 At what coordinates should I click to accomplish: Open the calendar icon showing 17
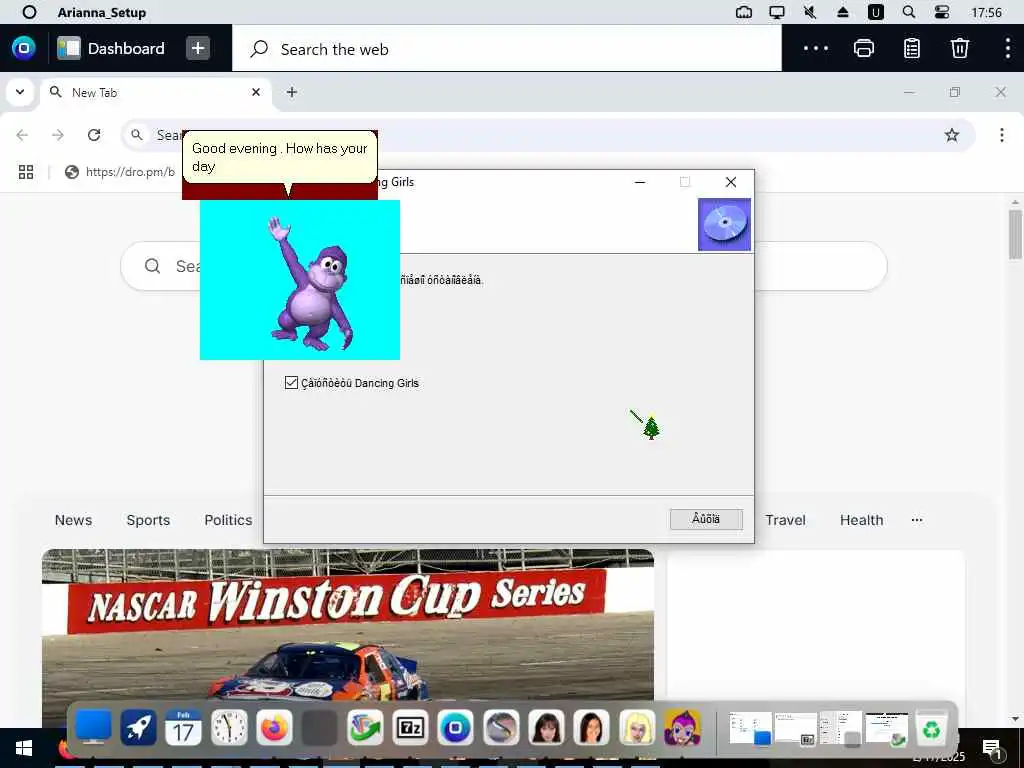[184, 728]
